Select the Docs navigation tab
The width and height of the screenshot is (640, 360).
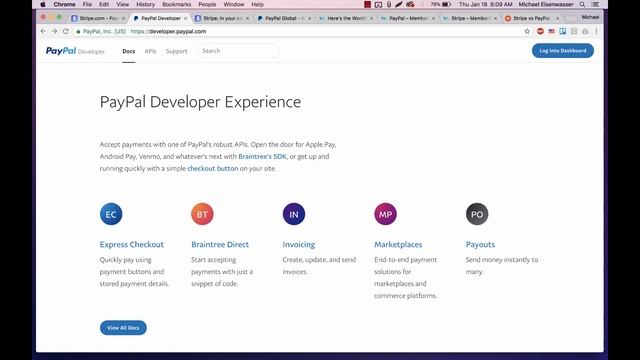pyautogui.click(x=129, y=51)
